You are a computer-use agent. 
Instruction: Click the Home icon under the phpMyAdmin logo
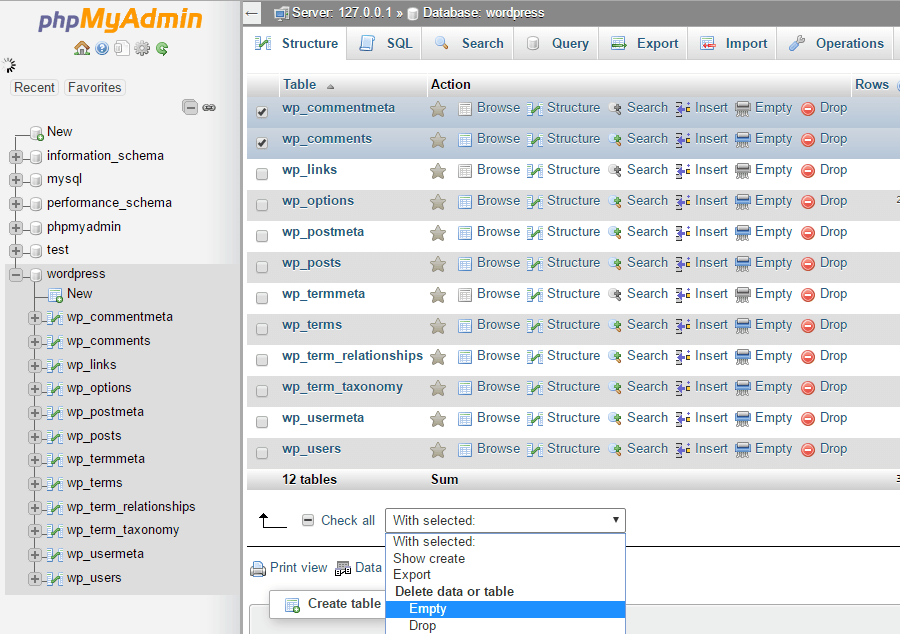(x=82, y=48)
